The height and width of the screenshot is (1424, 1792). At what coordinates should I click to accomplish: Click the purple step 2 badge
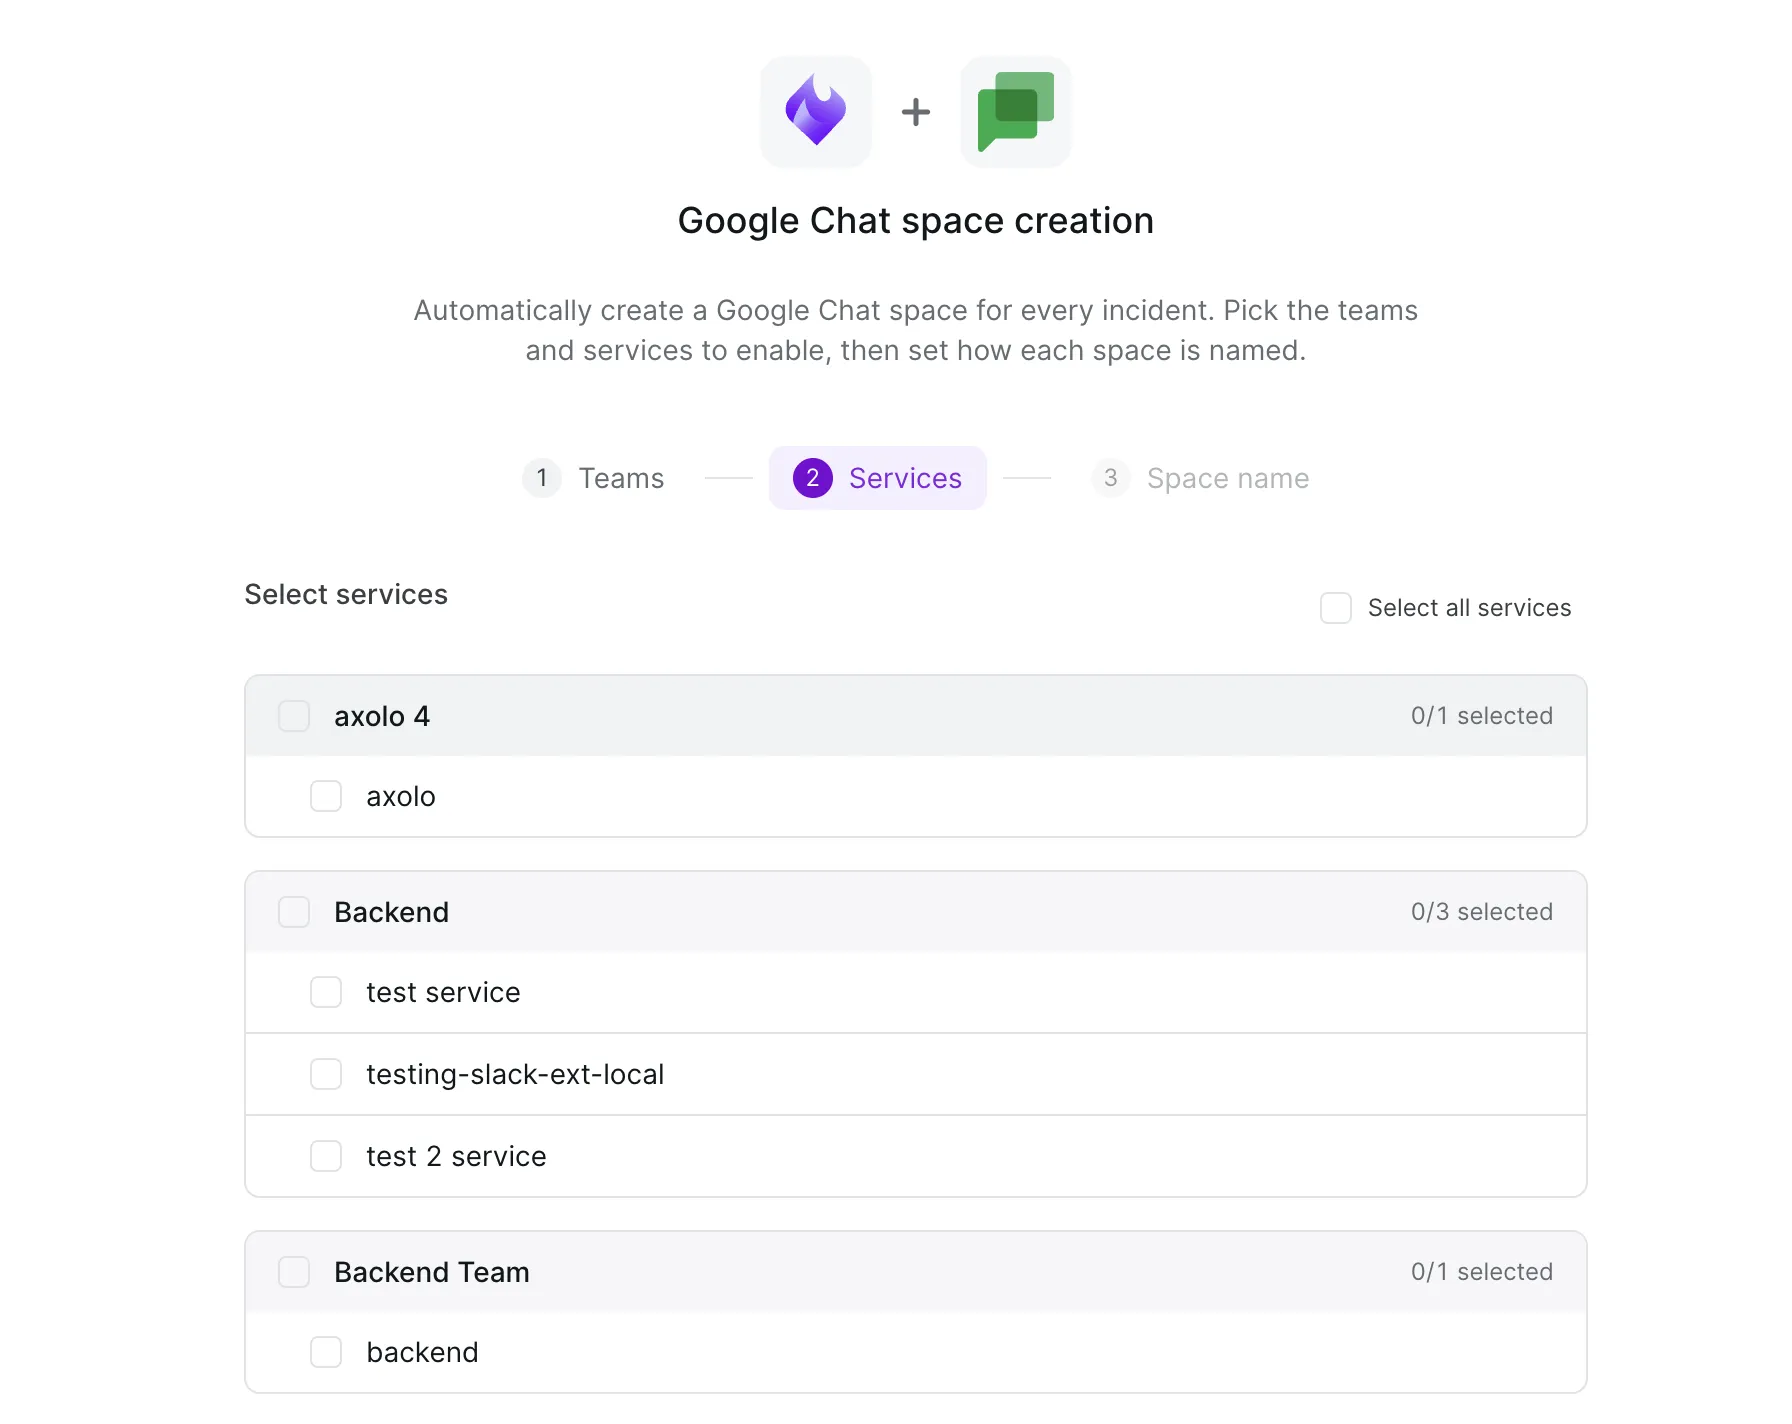pos(812,478)
